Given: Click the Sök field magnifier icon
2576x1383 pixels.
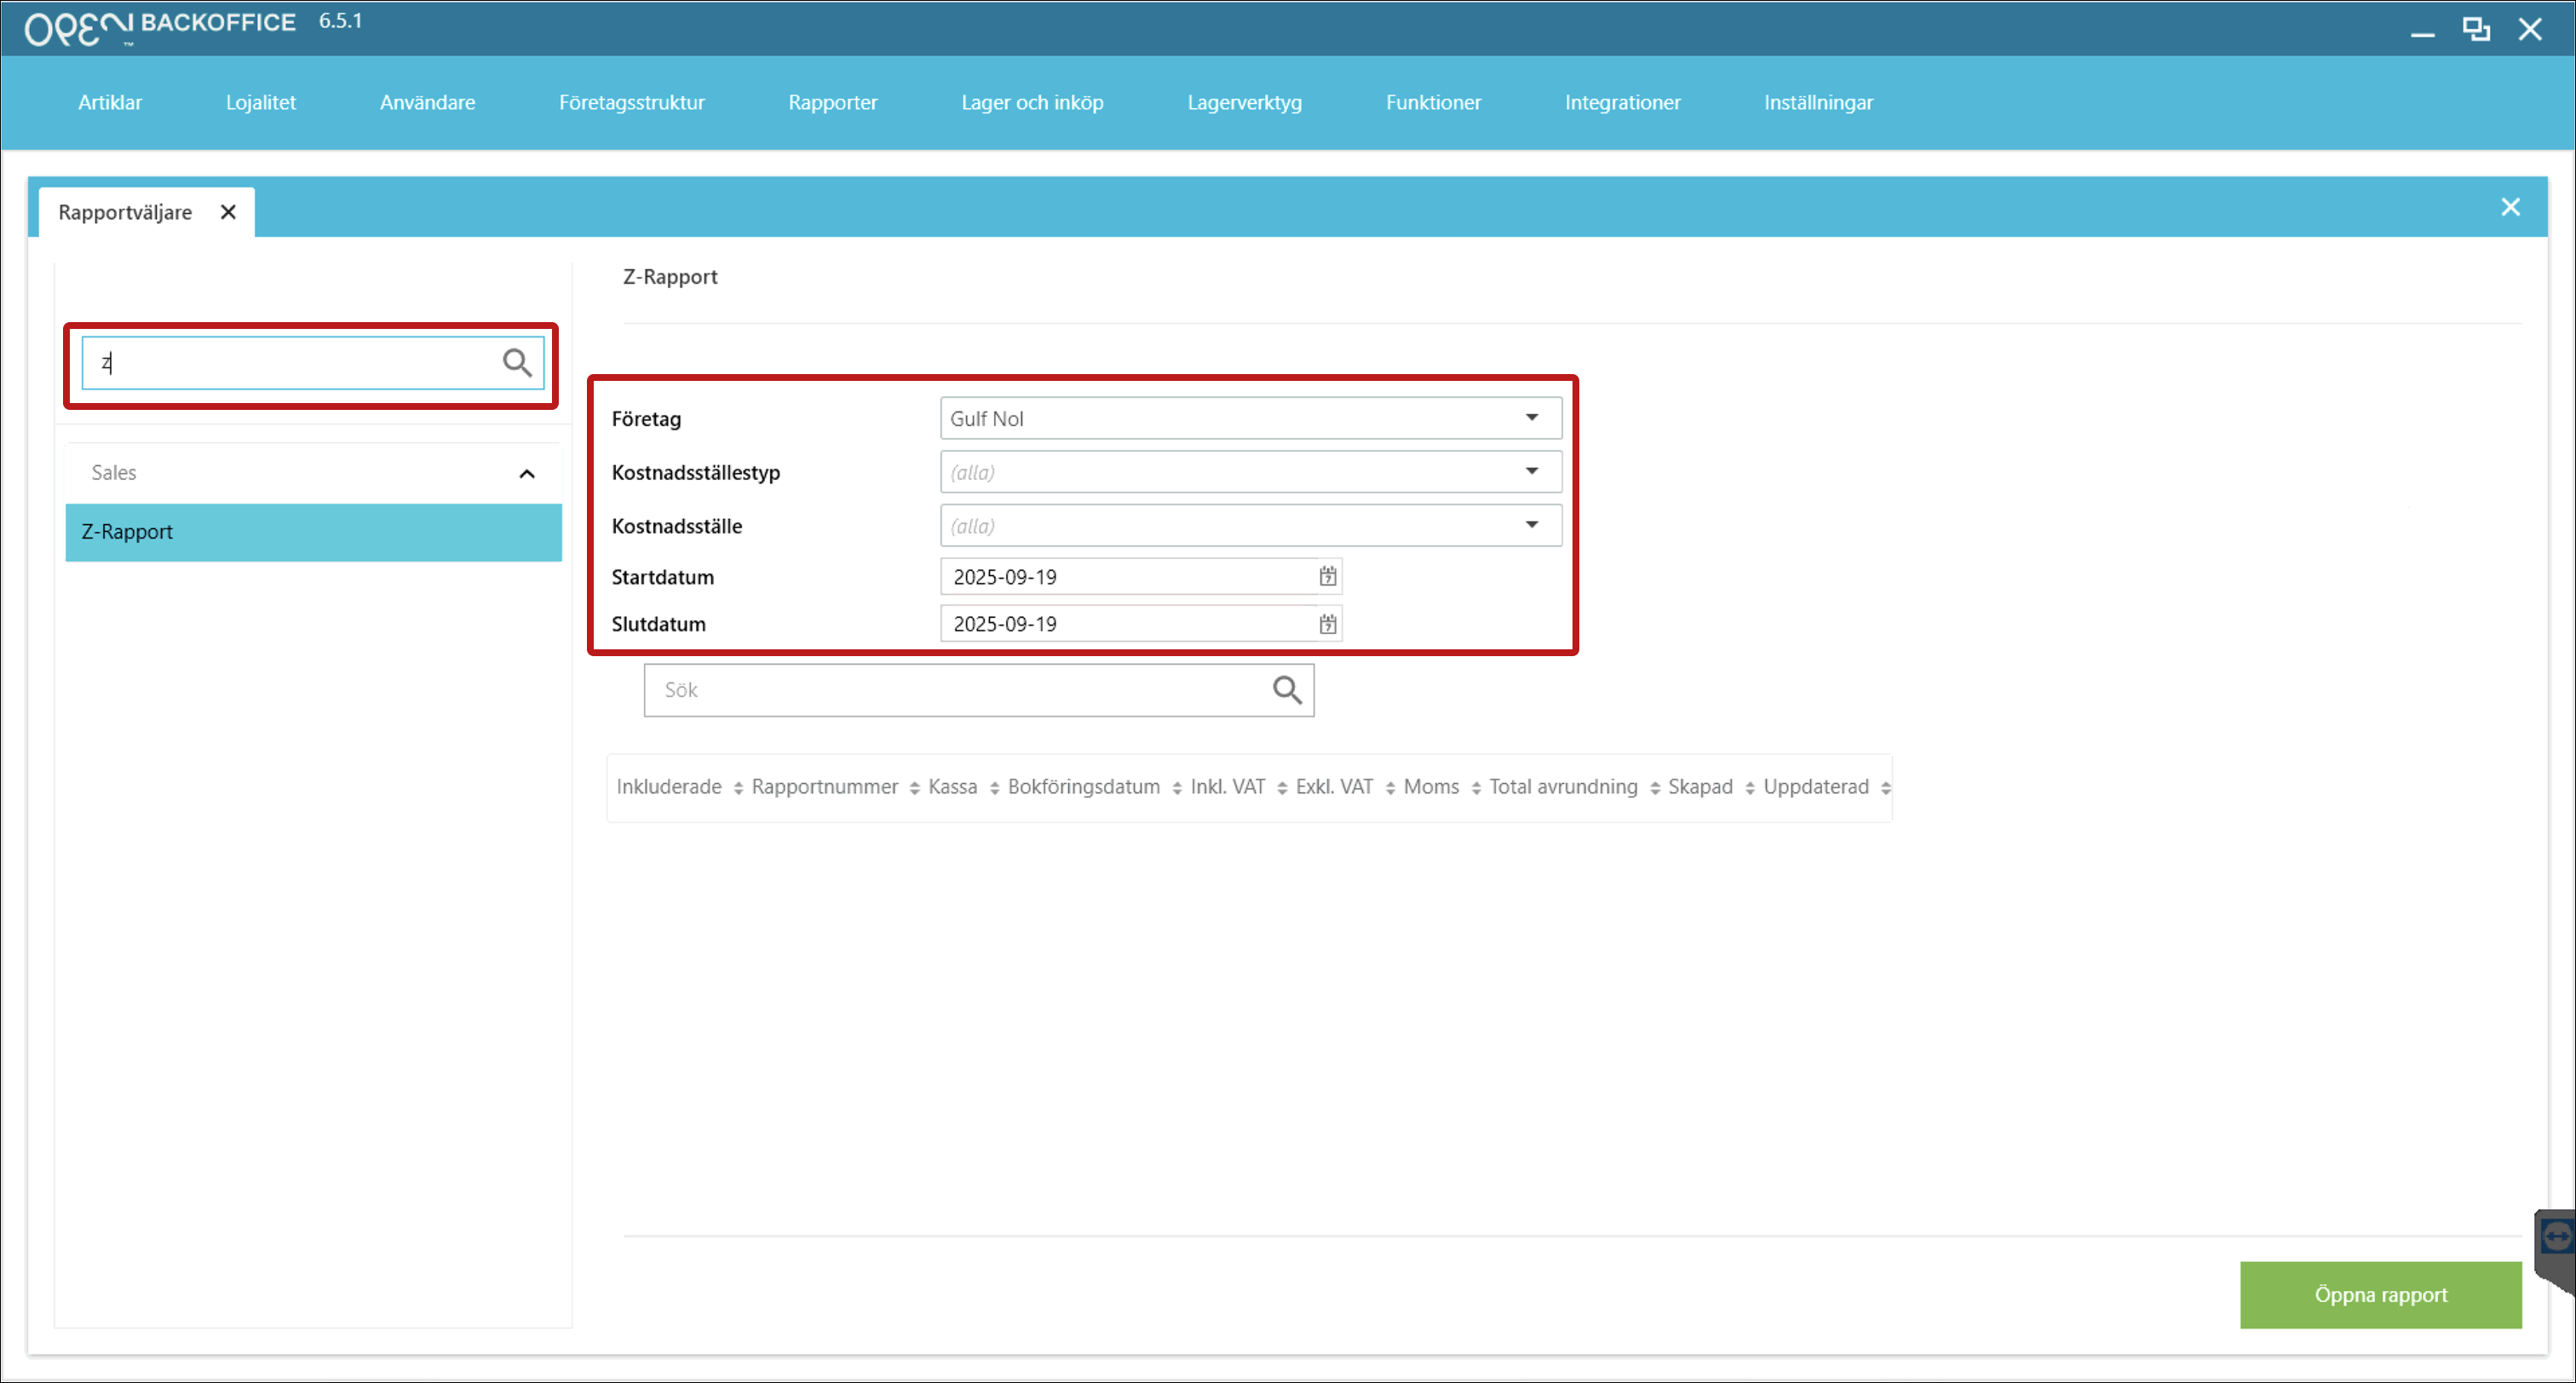Looking at the screenshot, I should (1286, 690).
